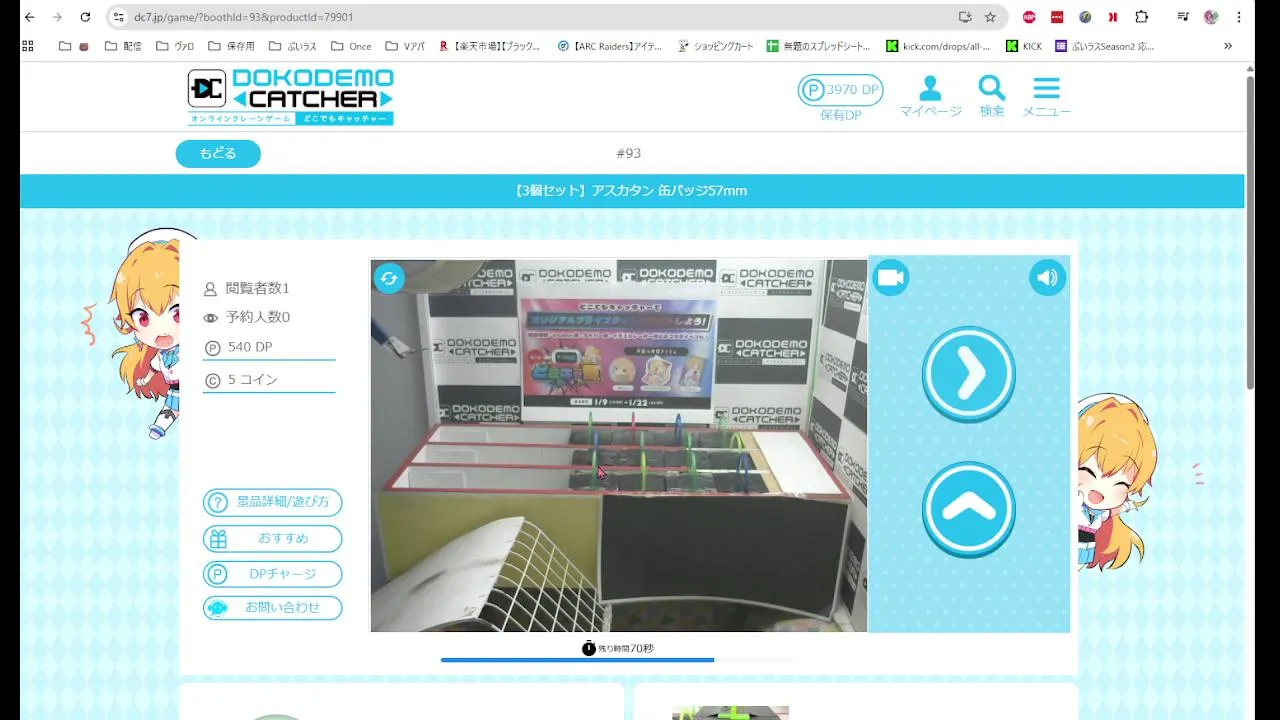Image resolution: width=1280 pixels, height=720 pixels.
Task: Open the ABP adblock extension icon
Action: (x=1029, y=17)
